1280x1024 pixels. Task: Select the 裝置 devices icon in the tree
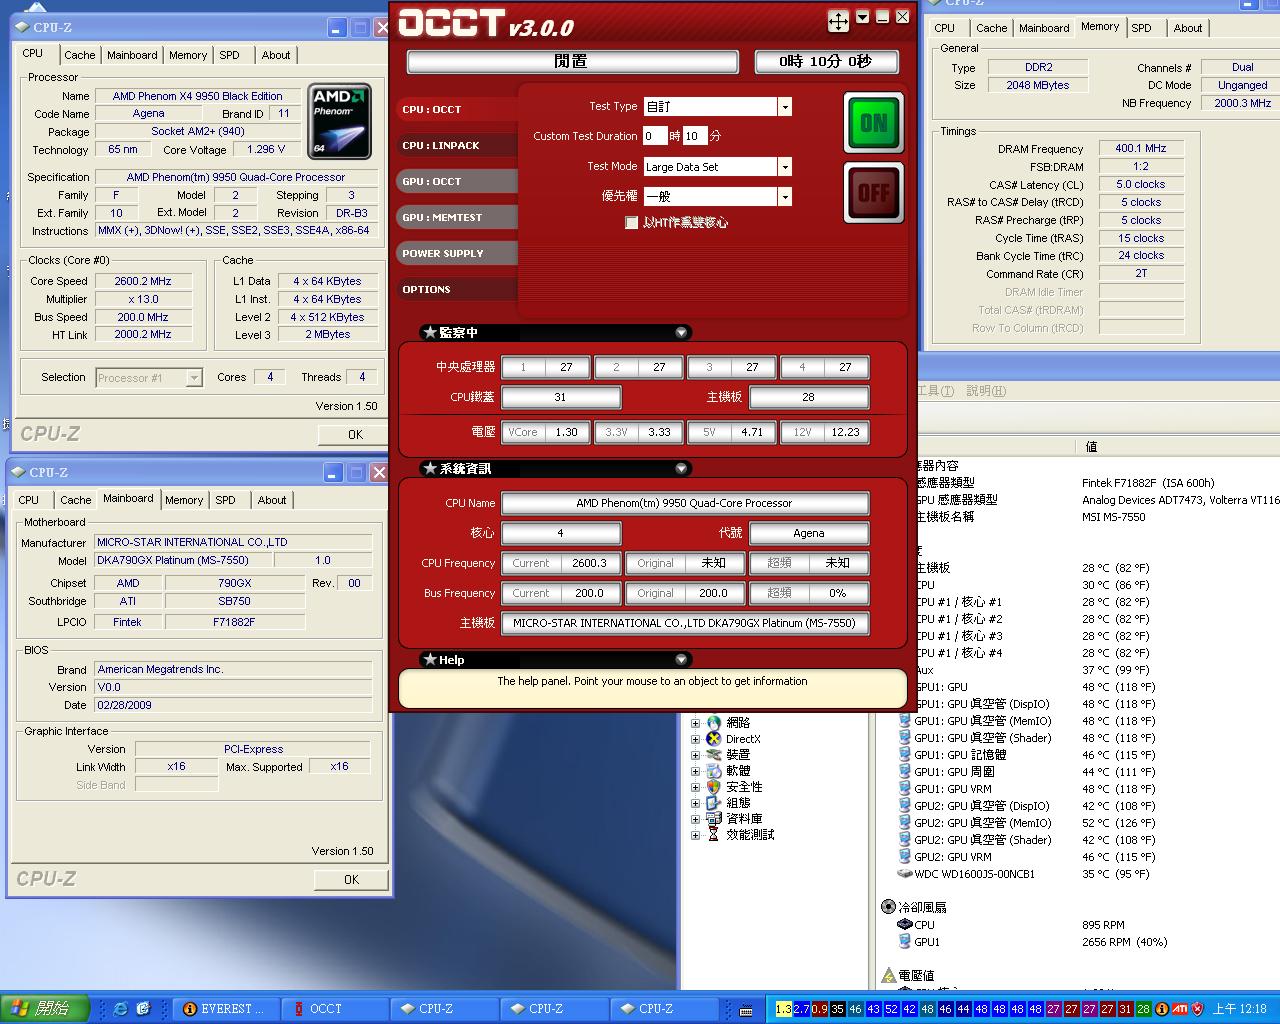coord(714,755)
